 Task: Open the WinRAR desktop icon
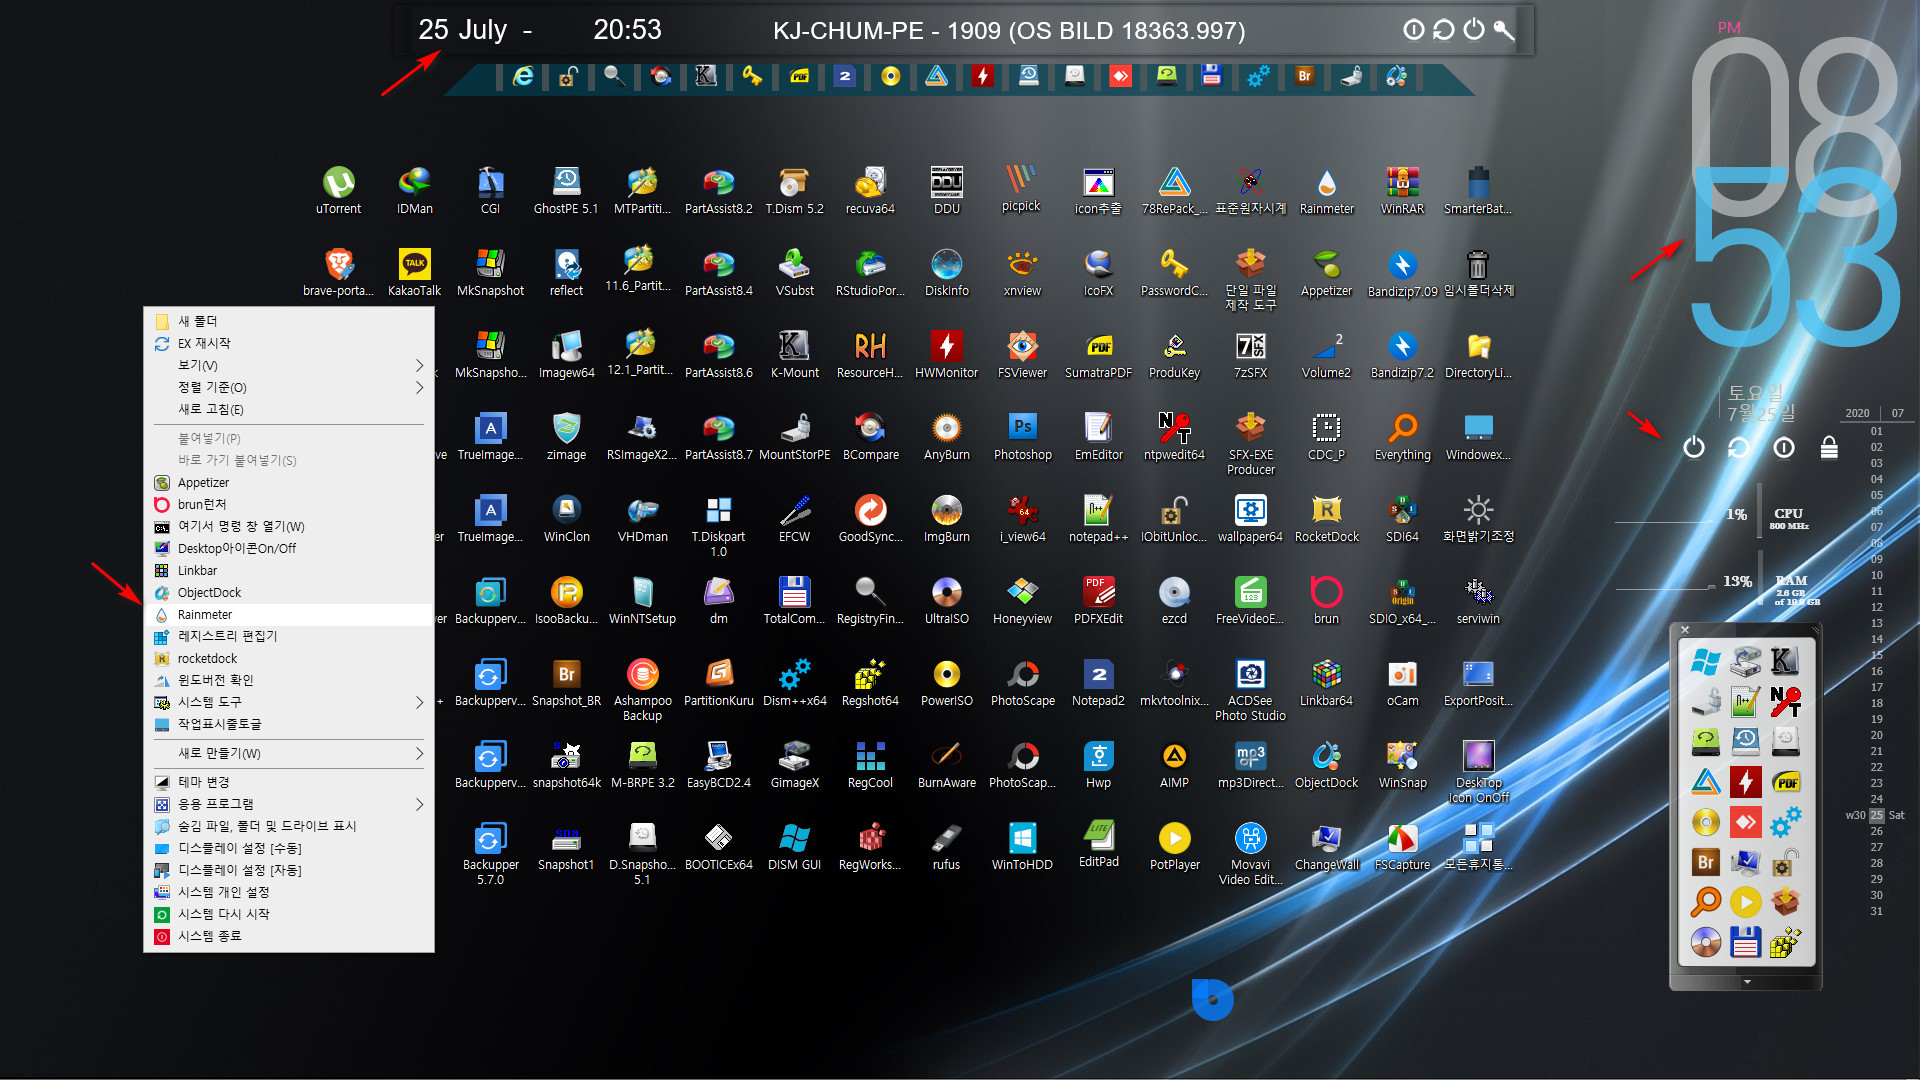[1402, 190]
